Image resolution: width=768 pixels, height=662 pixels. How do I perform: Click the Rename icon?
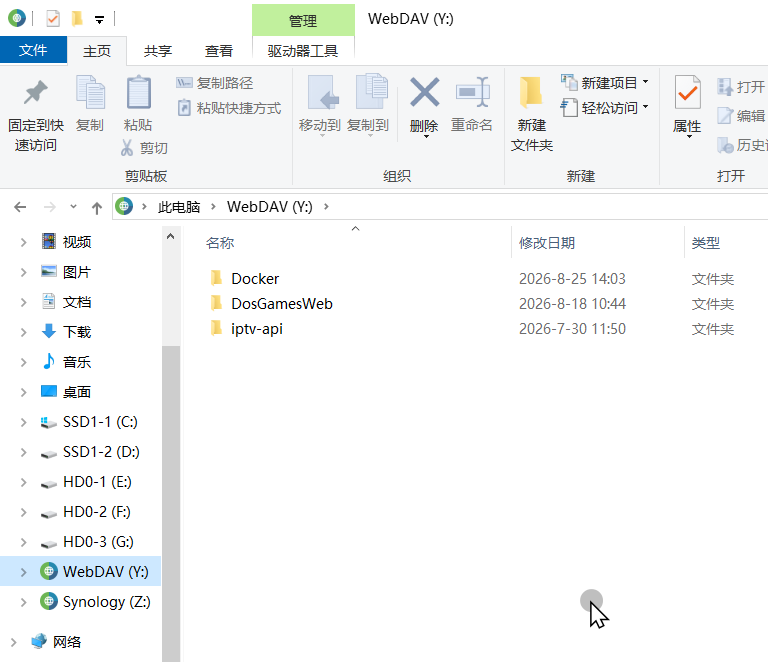(x=472, y=92)
